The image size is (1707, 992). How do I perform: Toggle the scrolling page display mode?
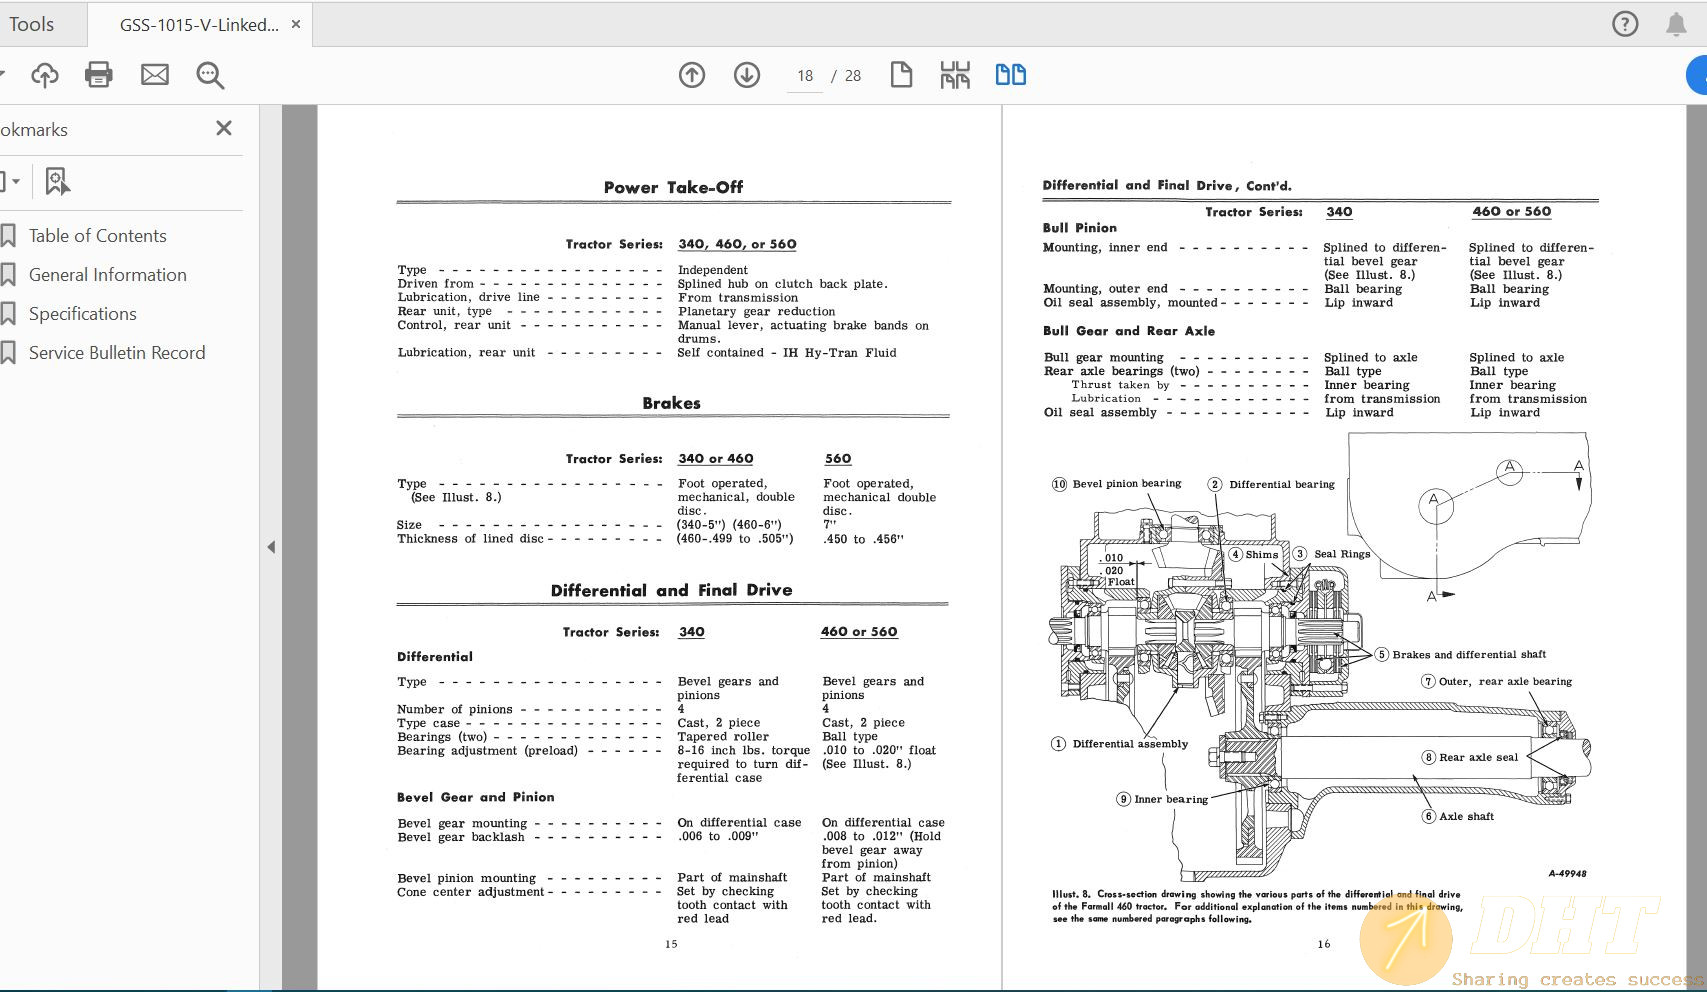point(955,75)
